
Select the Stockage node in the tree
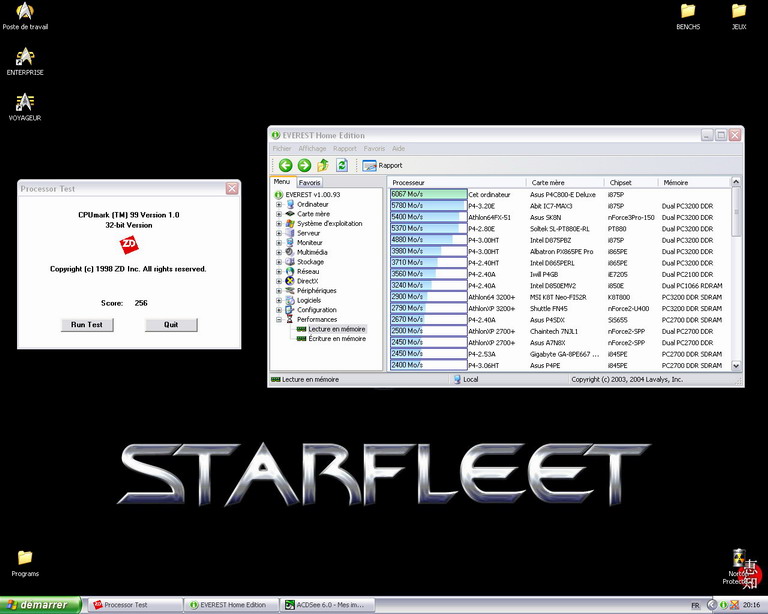310,262
